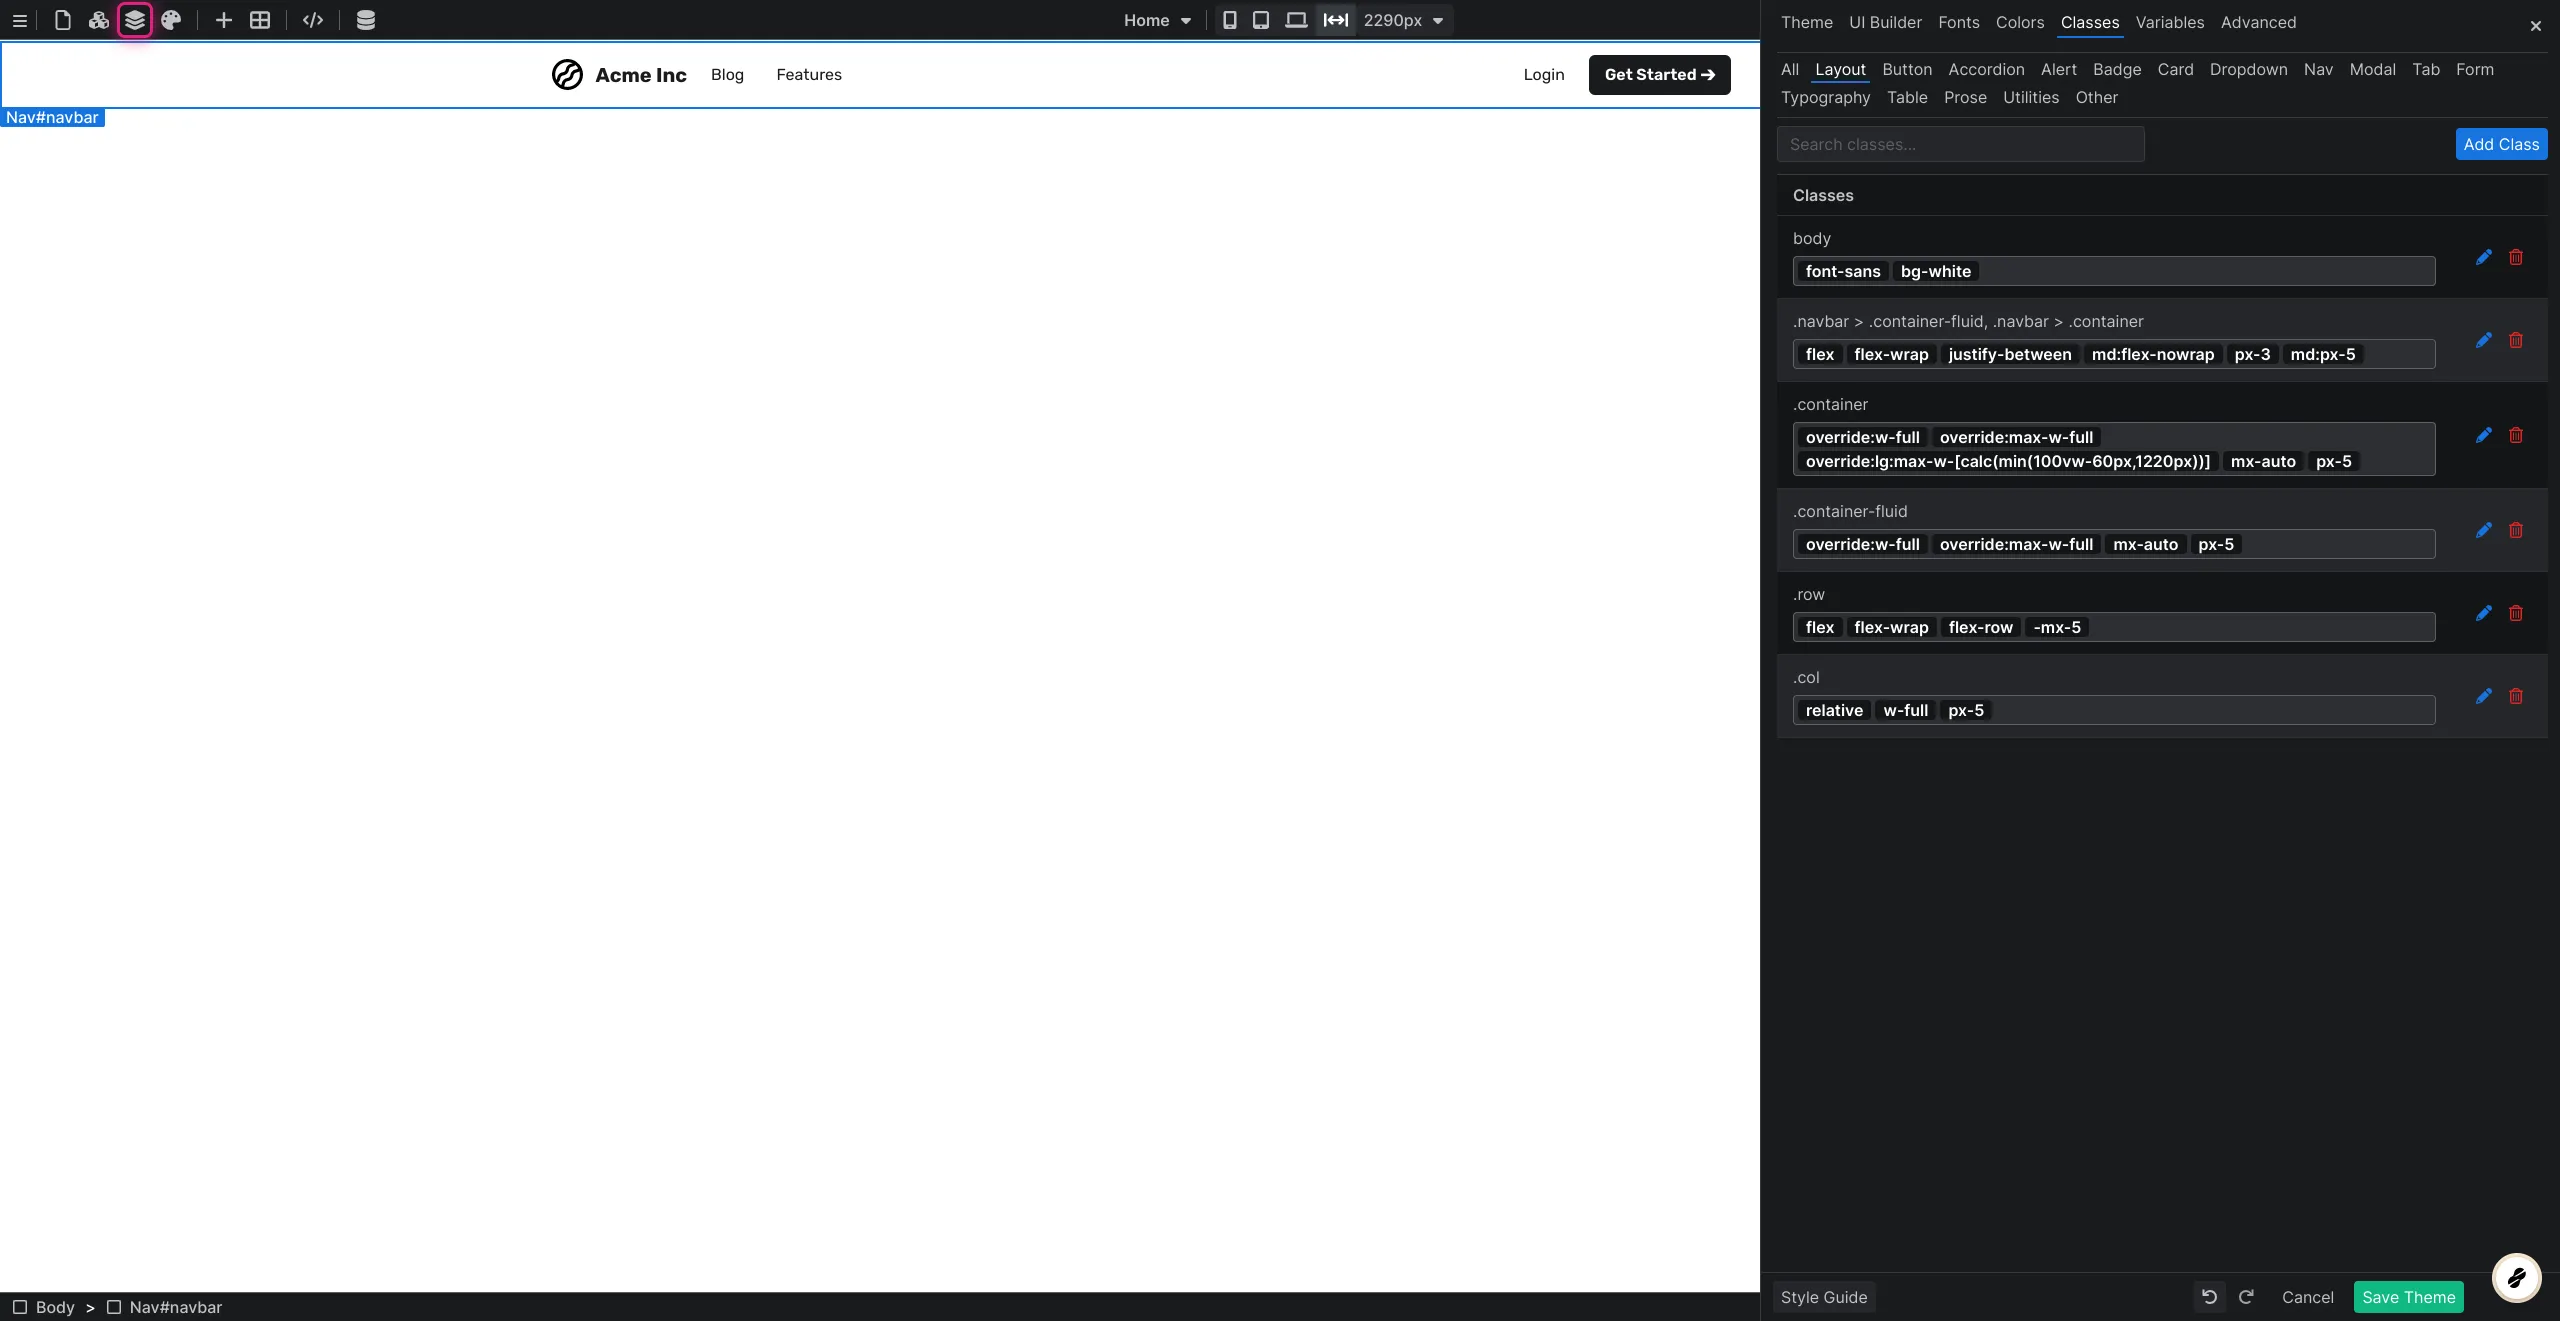Screen dimensions: 2560x1321
Task: Switch to laptop viewport icon
Action: click(1296, 20)
